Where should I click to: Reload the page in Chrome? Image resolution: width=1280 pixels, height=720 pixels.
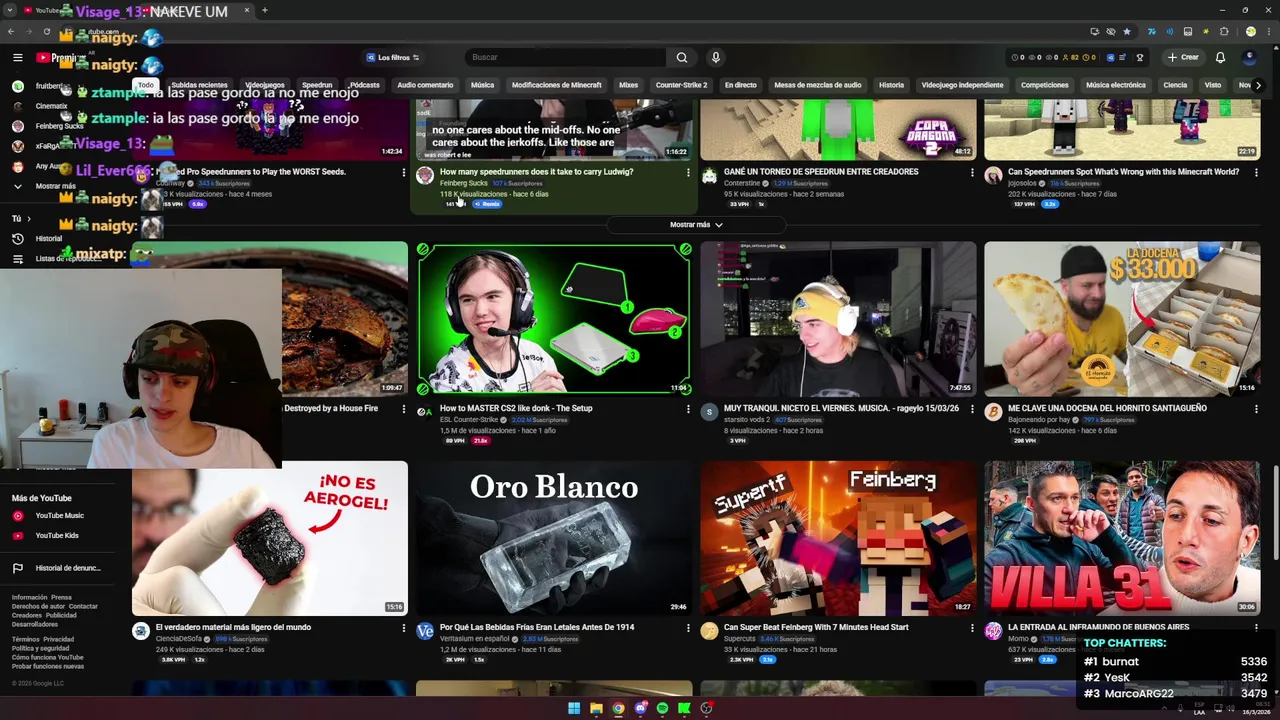47,32
